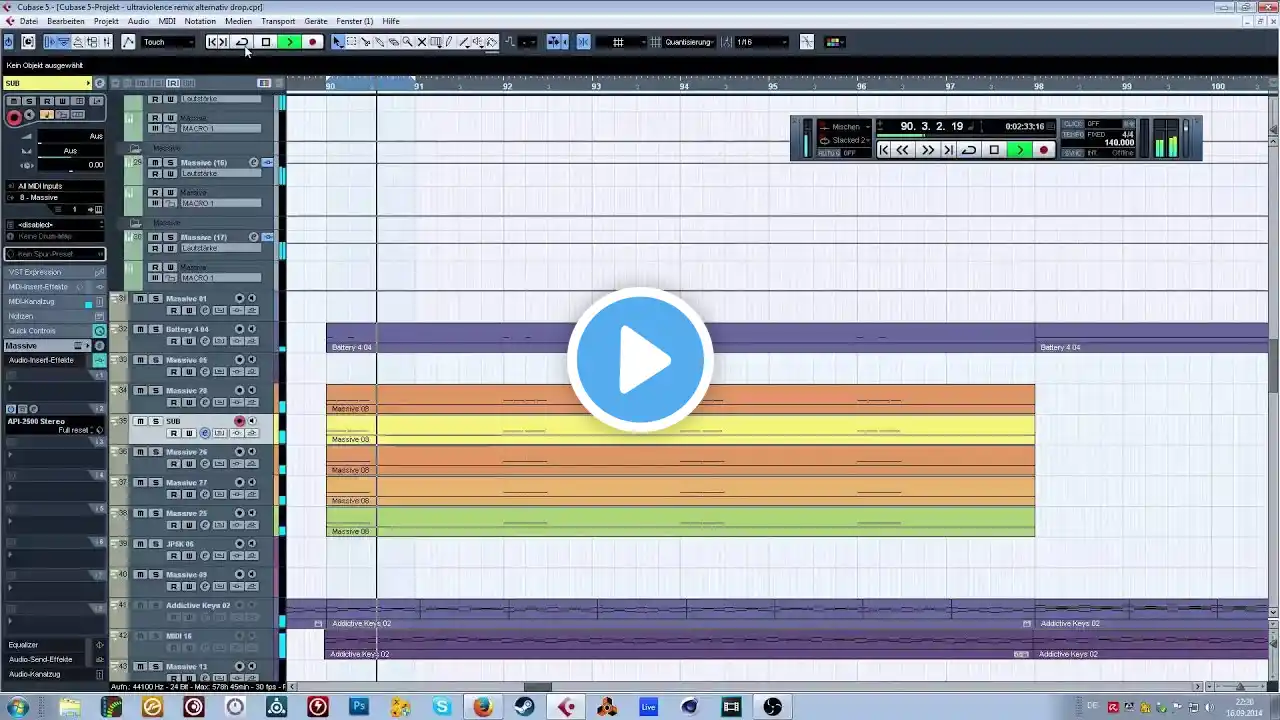Click the ruler at bar 95
The width and height of the screenshot is (1280, 720).
pyautogui.click(x=773, y=86)
